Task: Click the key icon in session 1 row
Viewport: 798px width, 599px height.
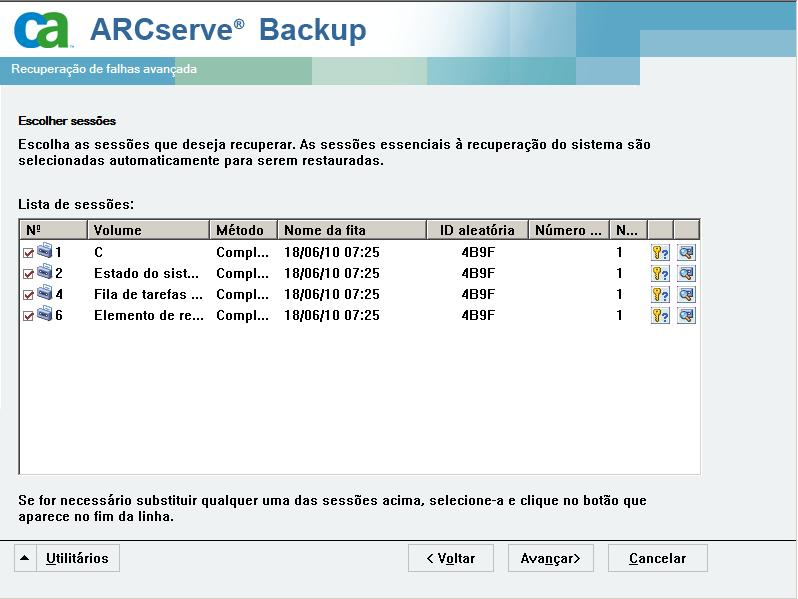Action: pos(660,252)
